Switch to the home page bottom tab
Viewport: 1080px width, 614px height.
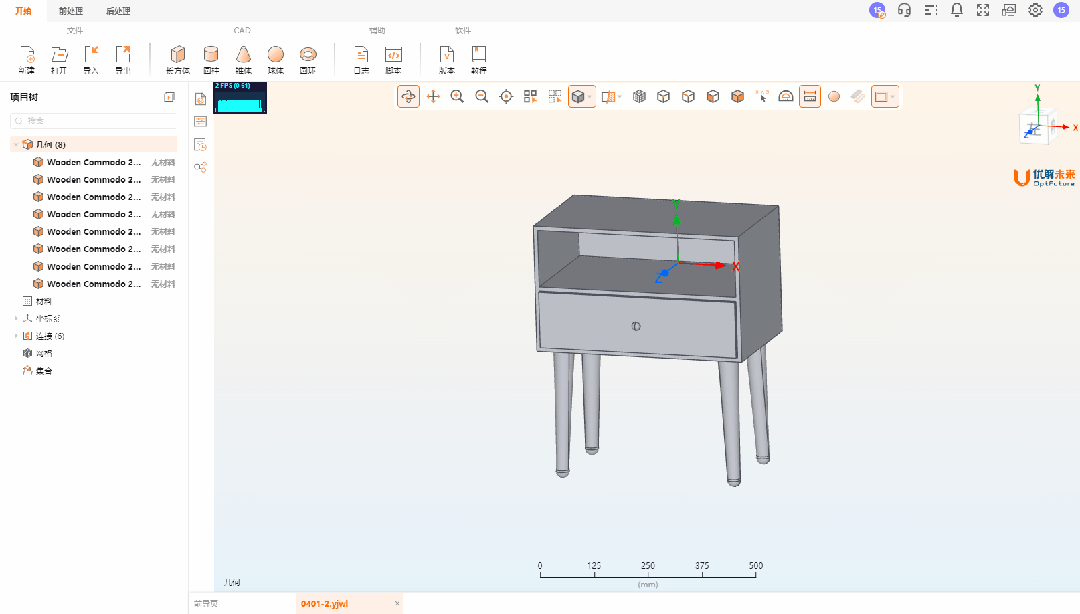(206, 604)
